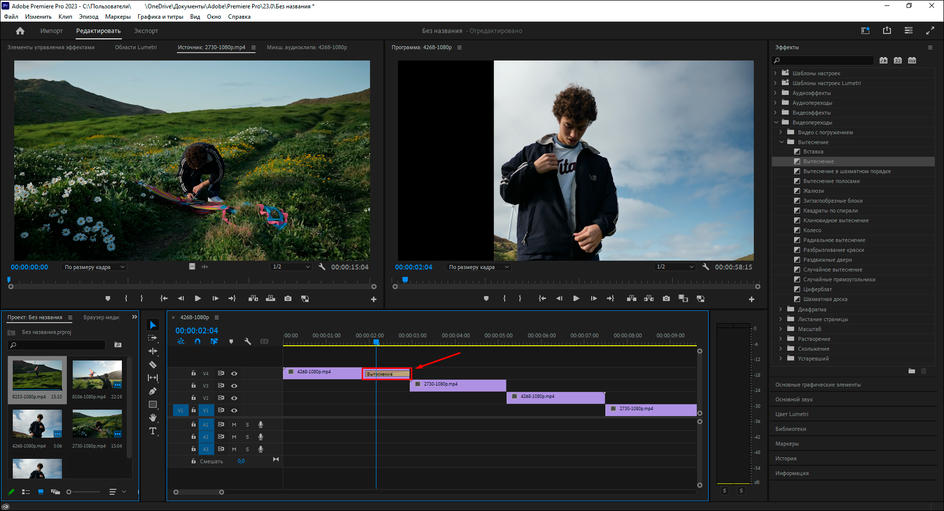Open Program monitor 1/2 resolution dropdown
The height and width of the screenshot is (511, 944).
coord(675,267)
